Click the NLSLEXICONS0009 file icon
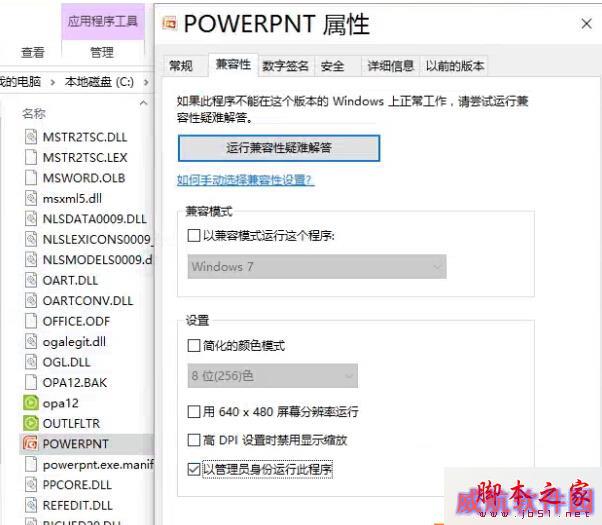Screen dimensions: 602x525 31,239
